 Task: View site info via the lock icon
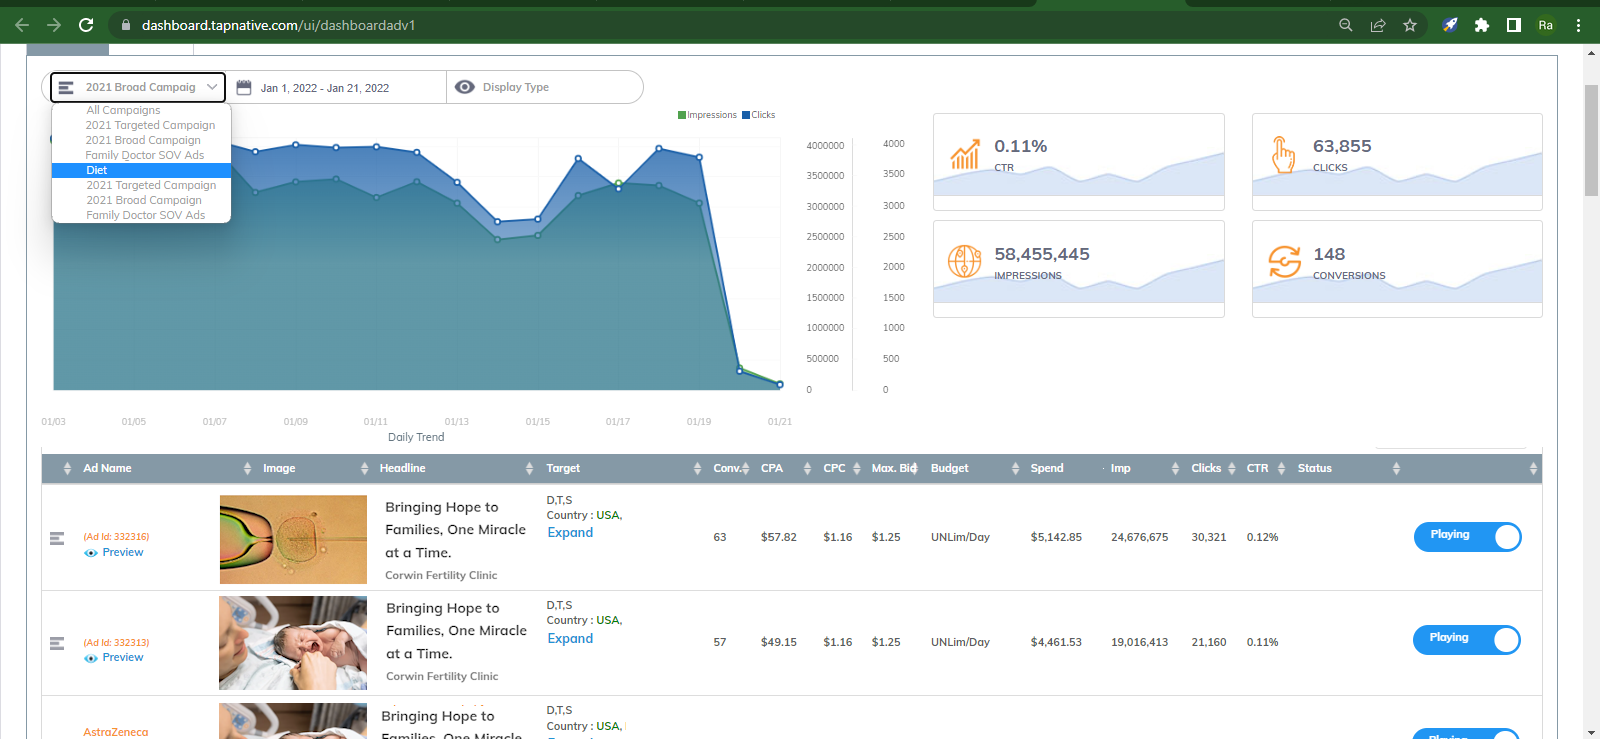click(126, 25)
